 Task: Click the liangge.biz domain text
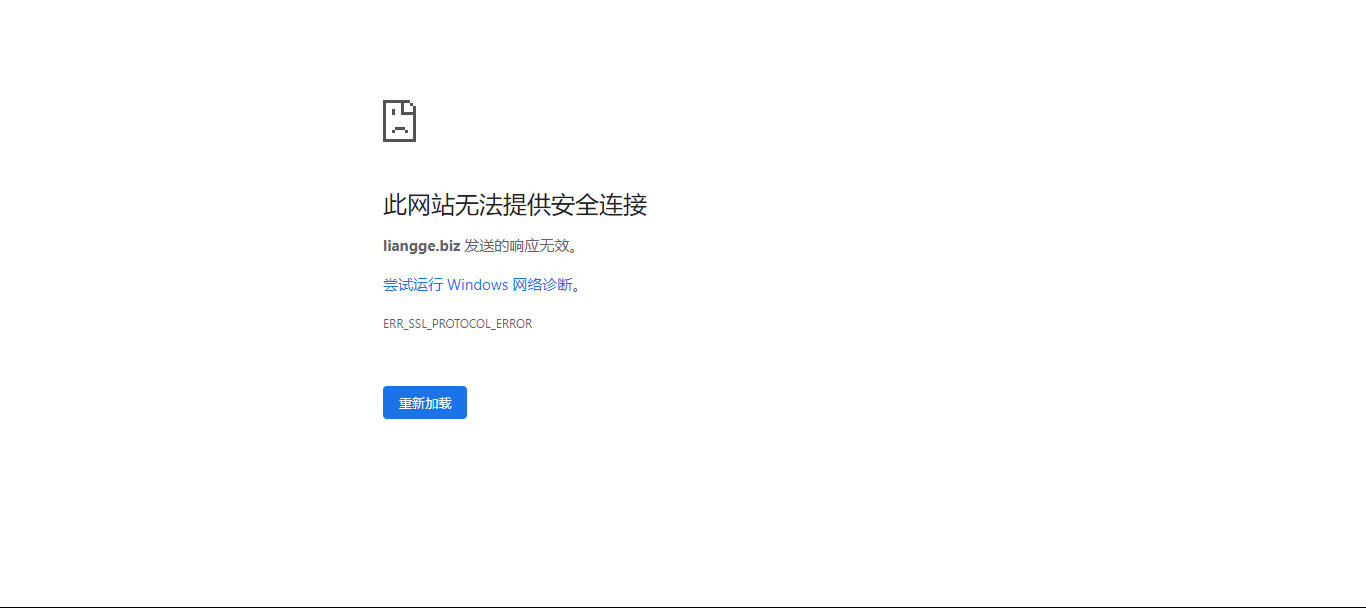[x=422, y=246]
